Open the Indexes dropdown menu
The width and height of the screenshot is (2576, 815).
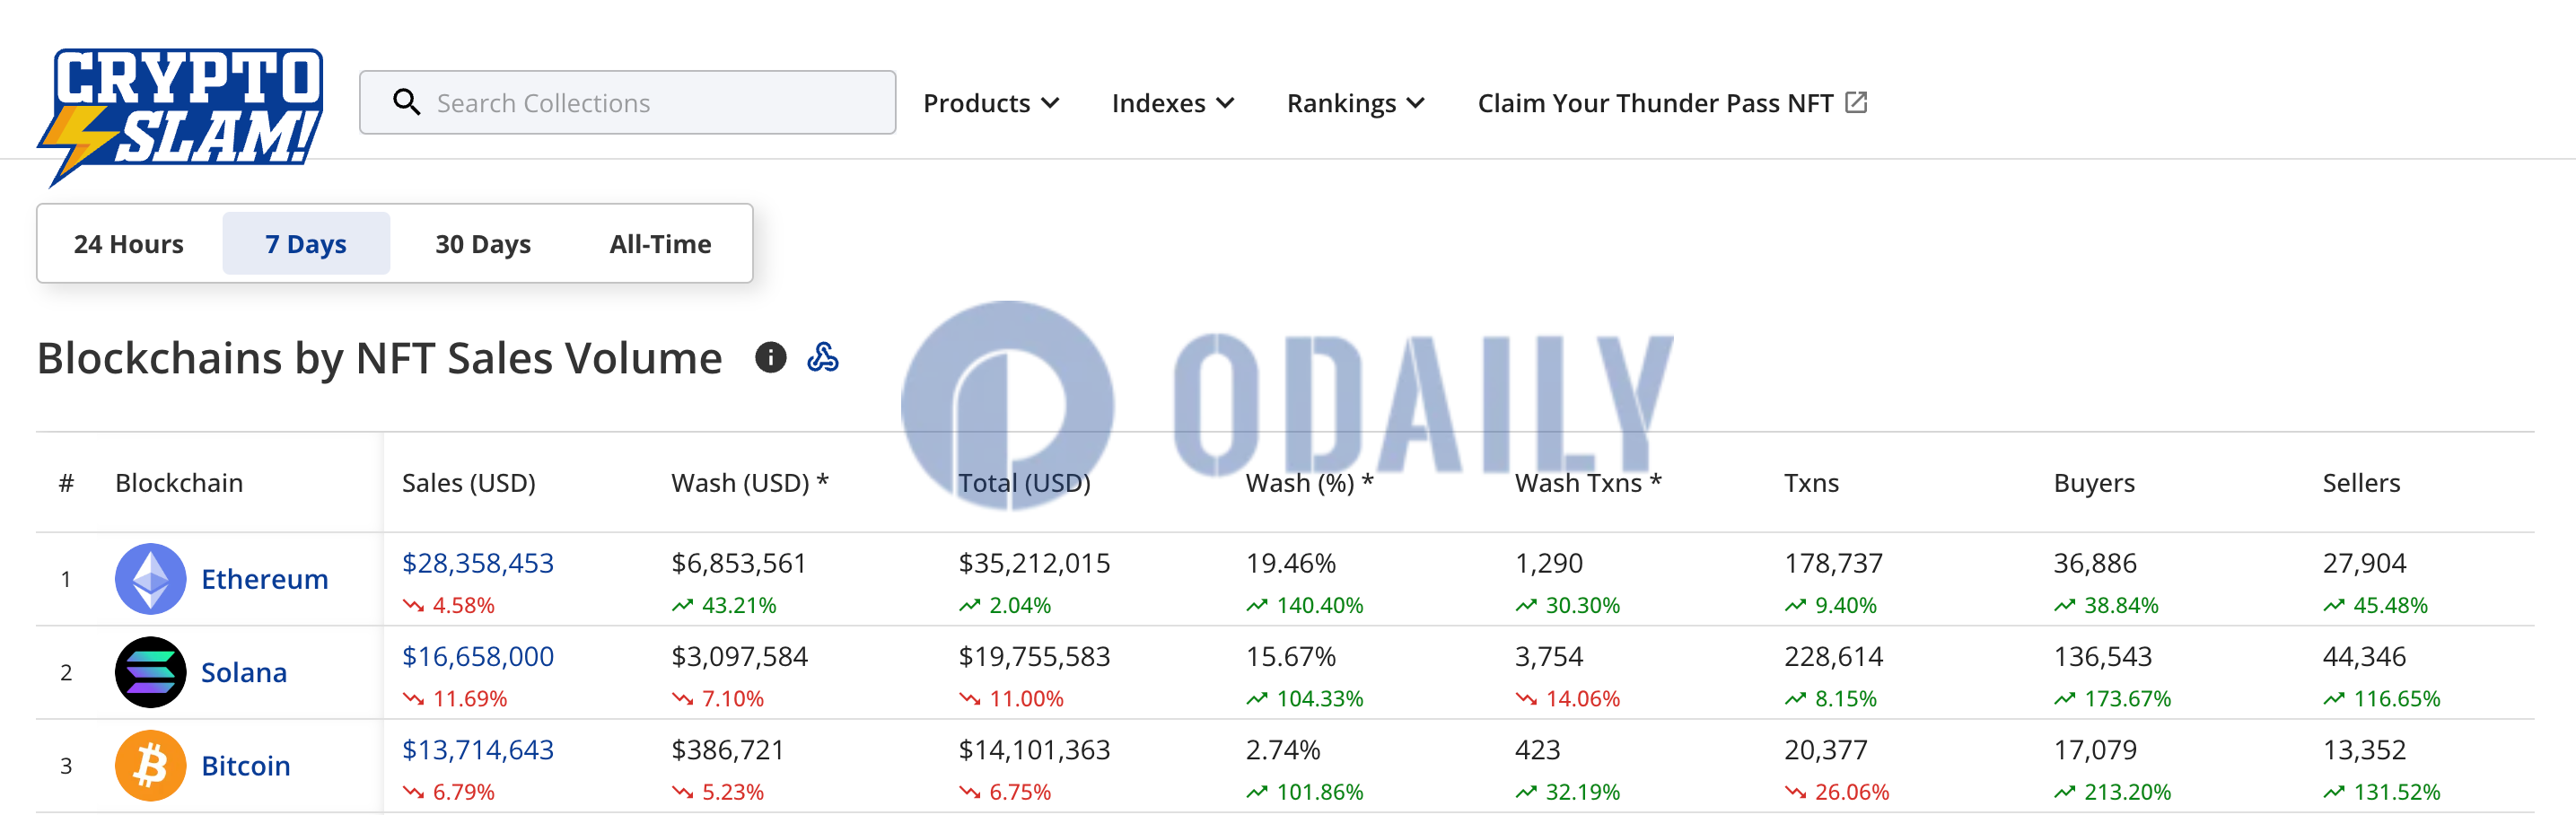click(1173, 103)
